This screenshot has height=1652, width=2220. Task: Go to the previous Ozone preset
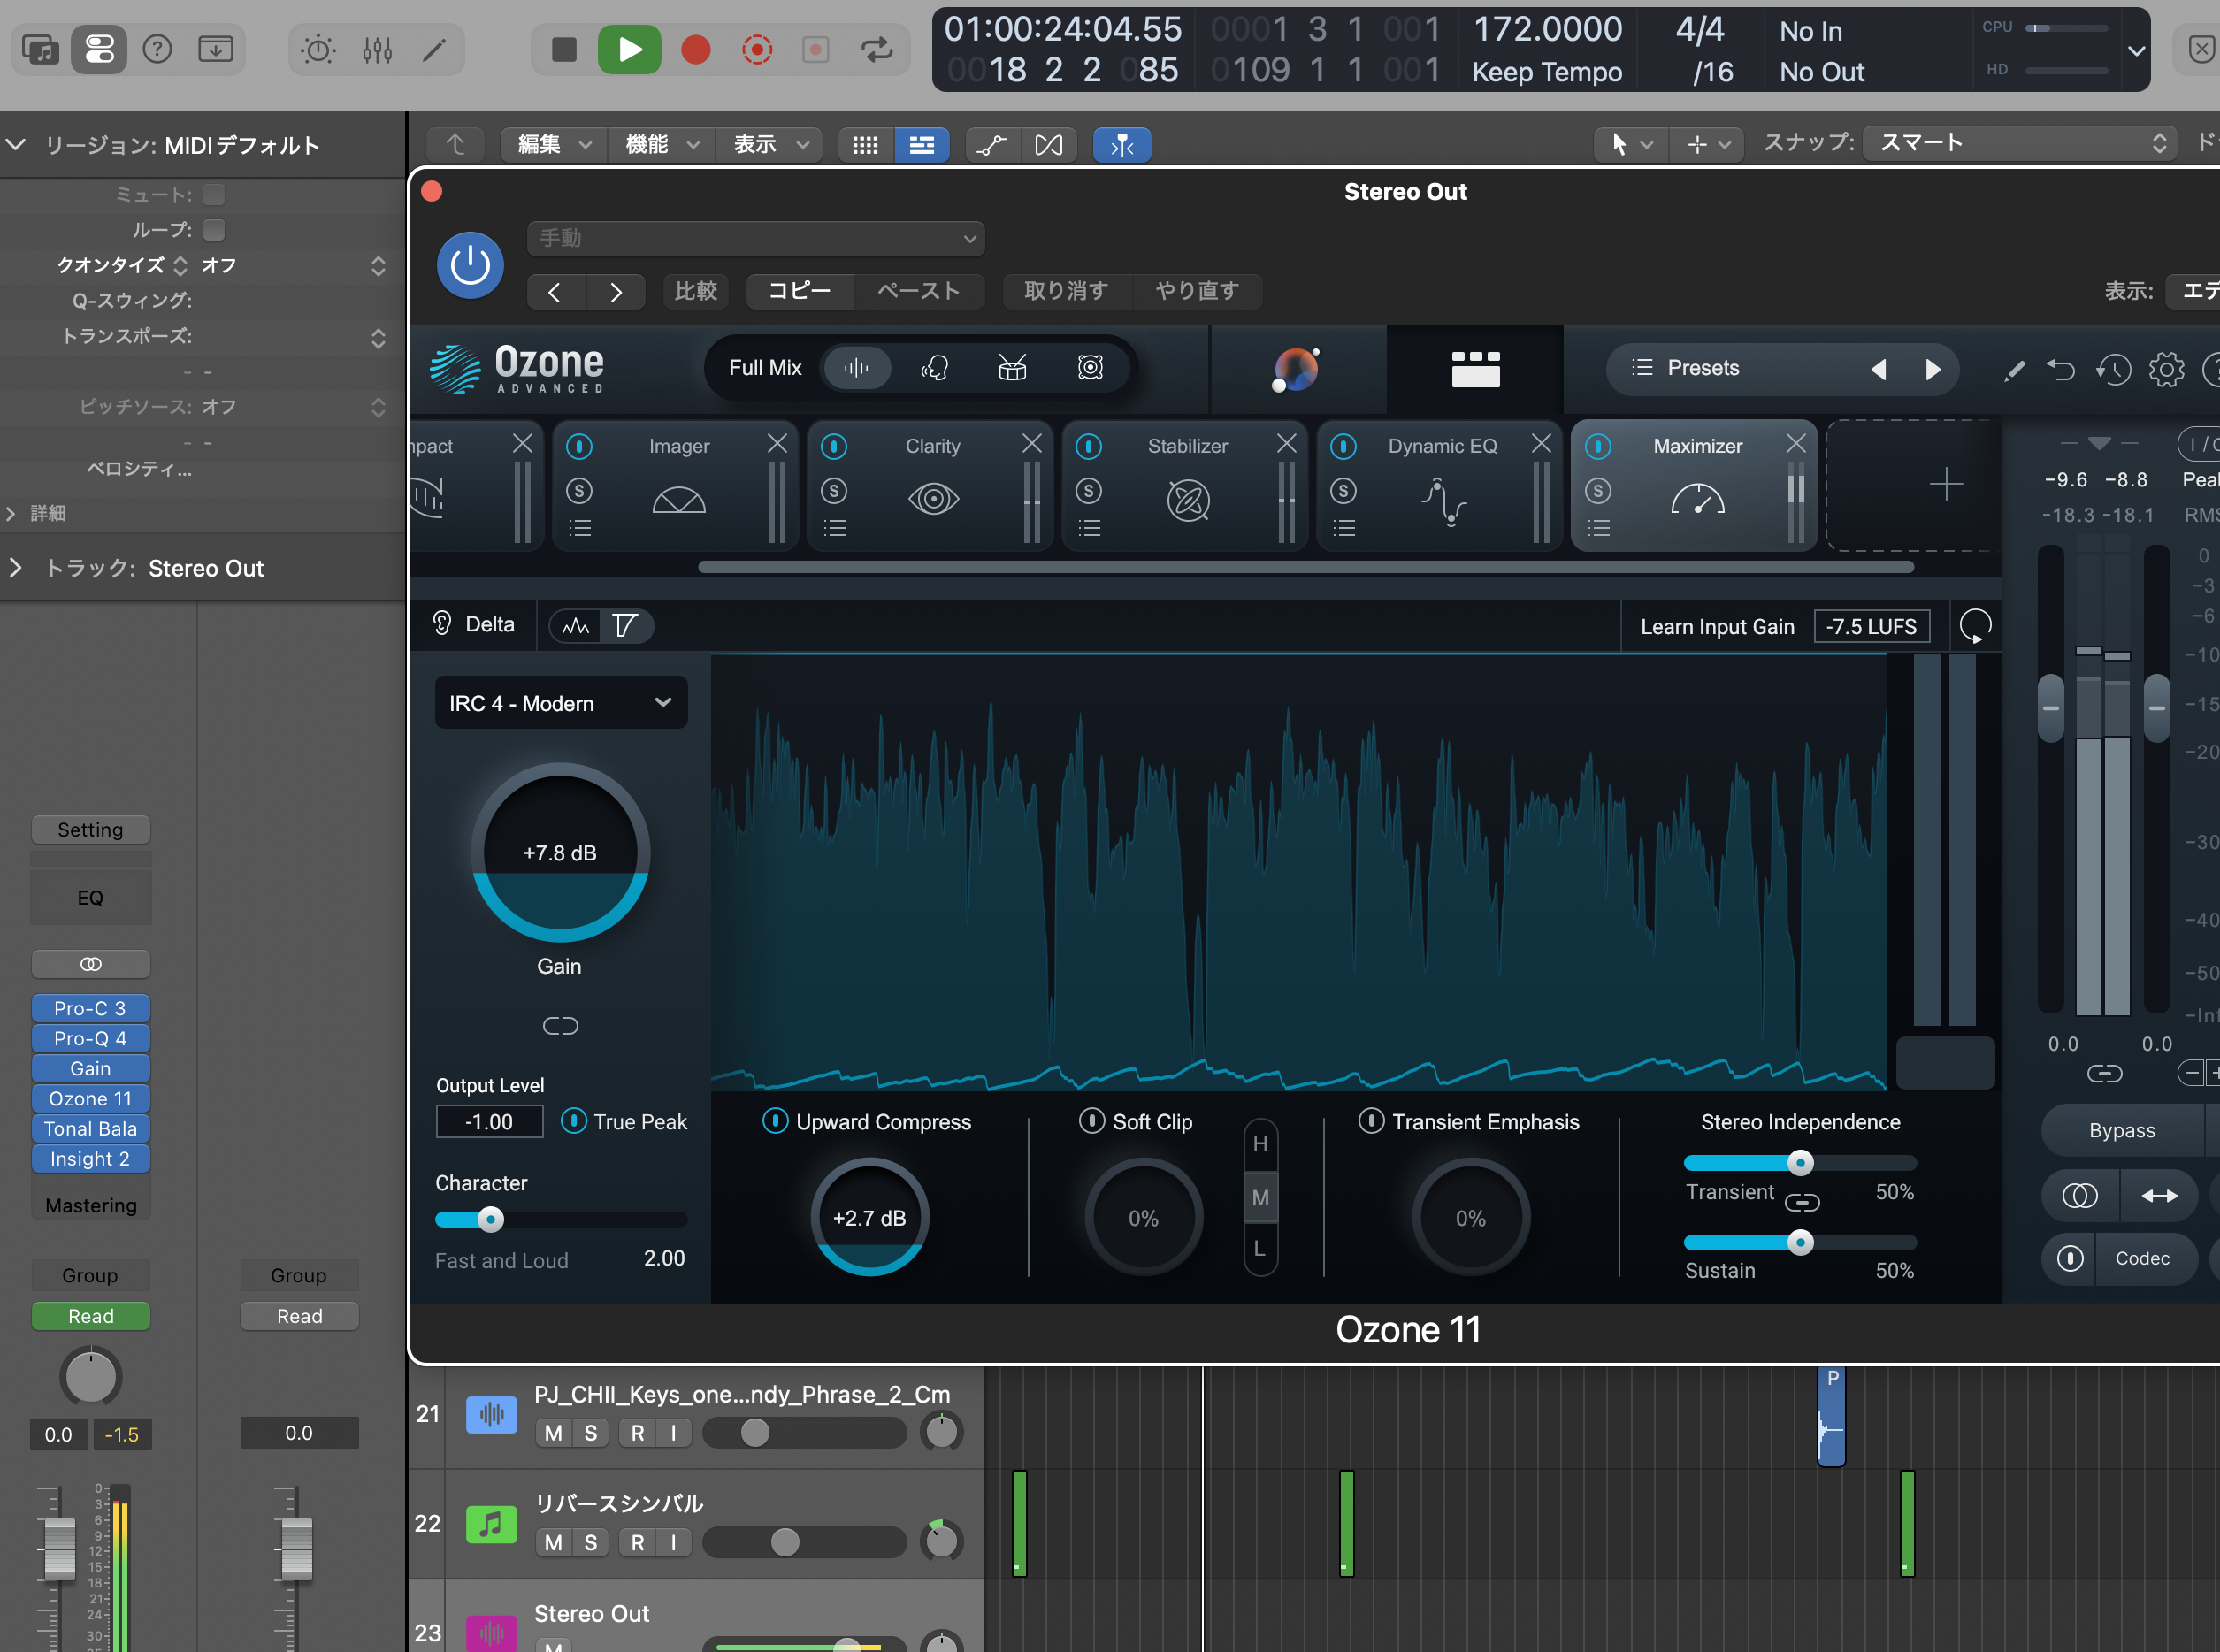1879,369
